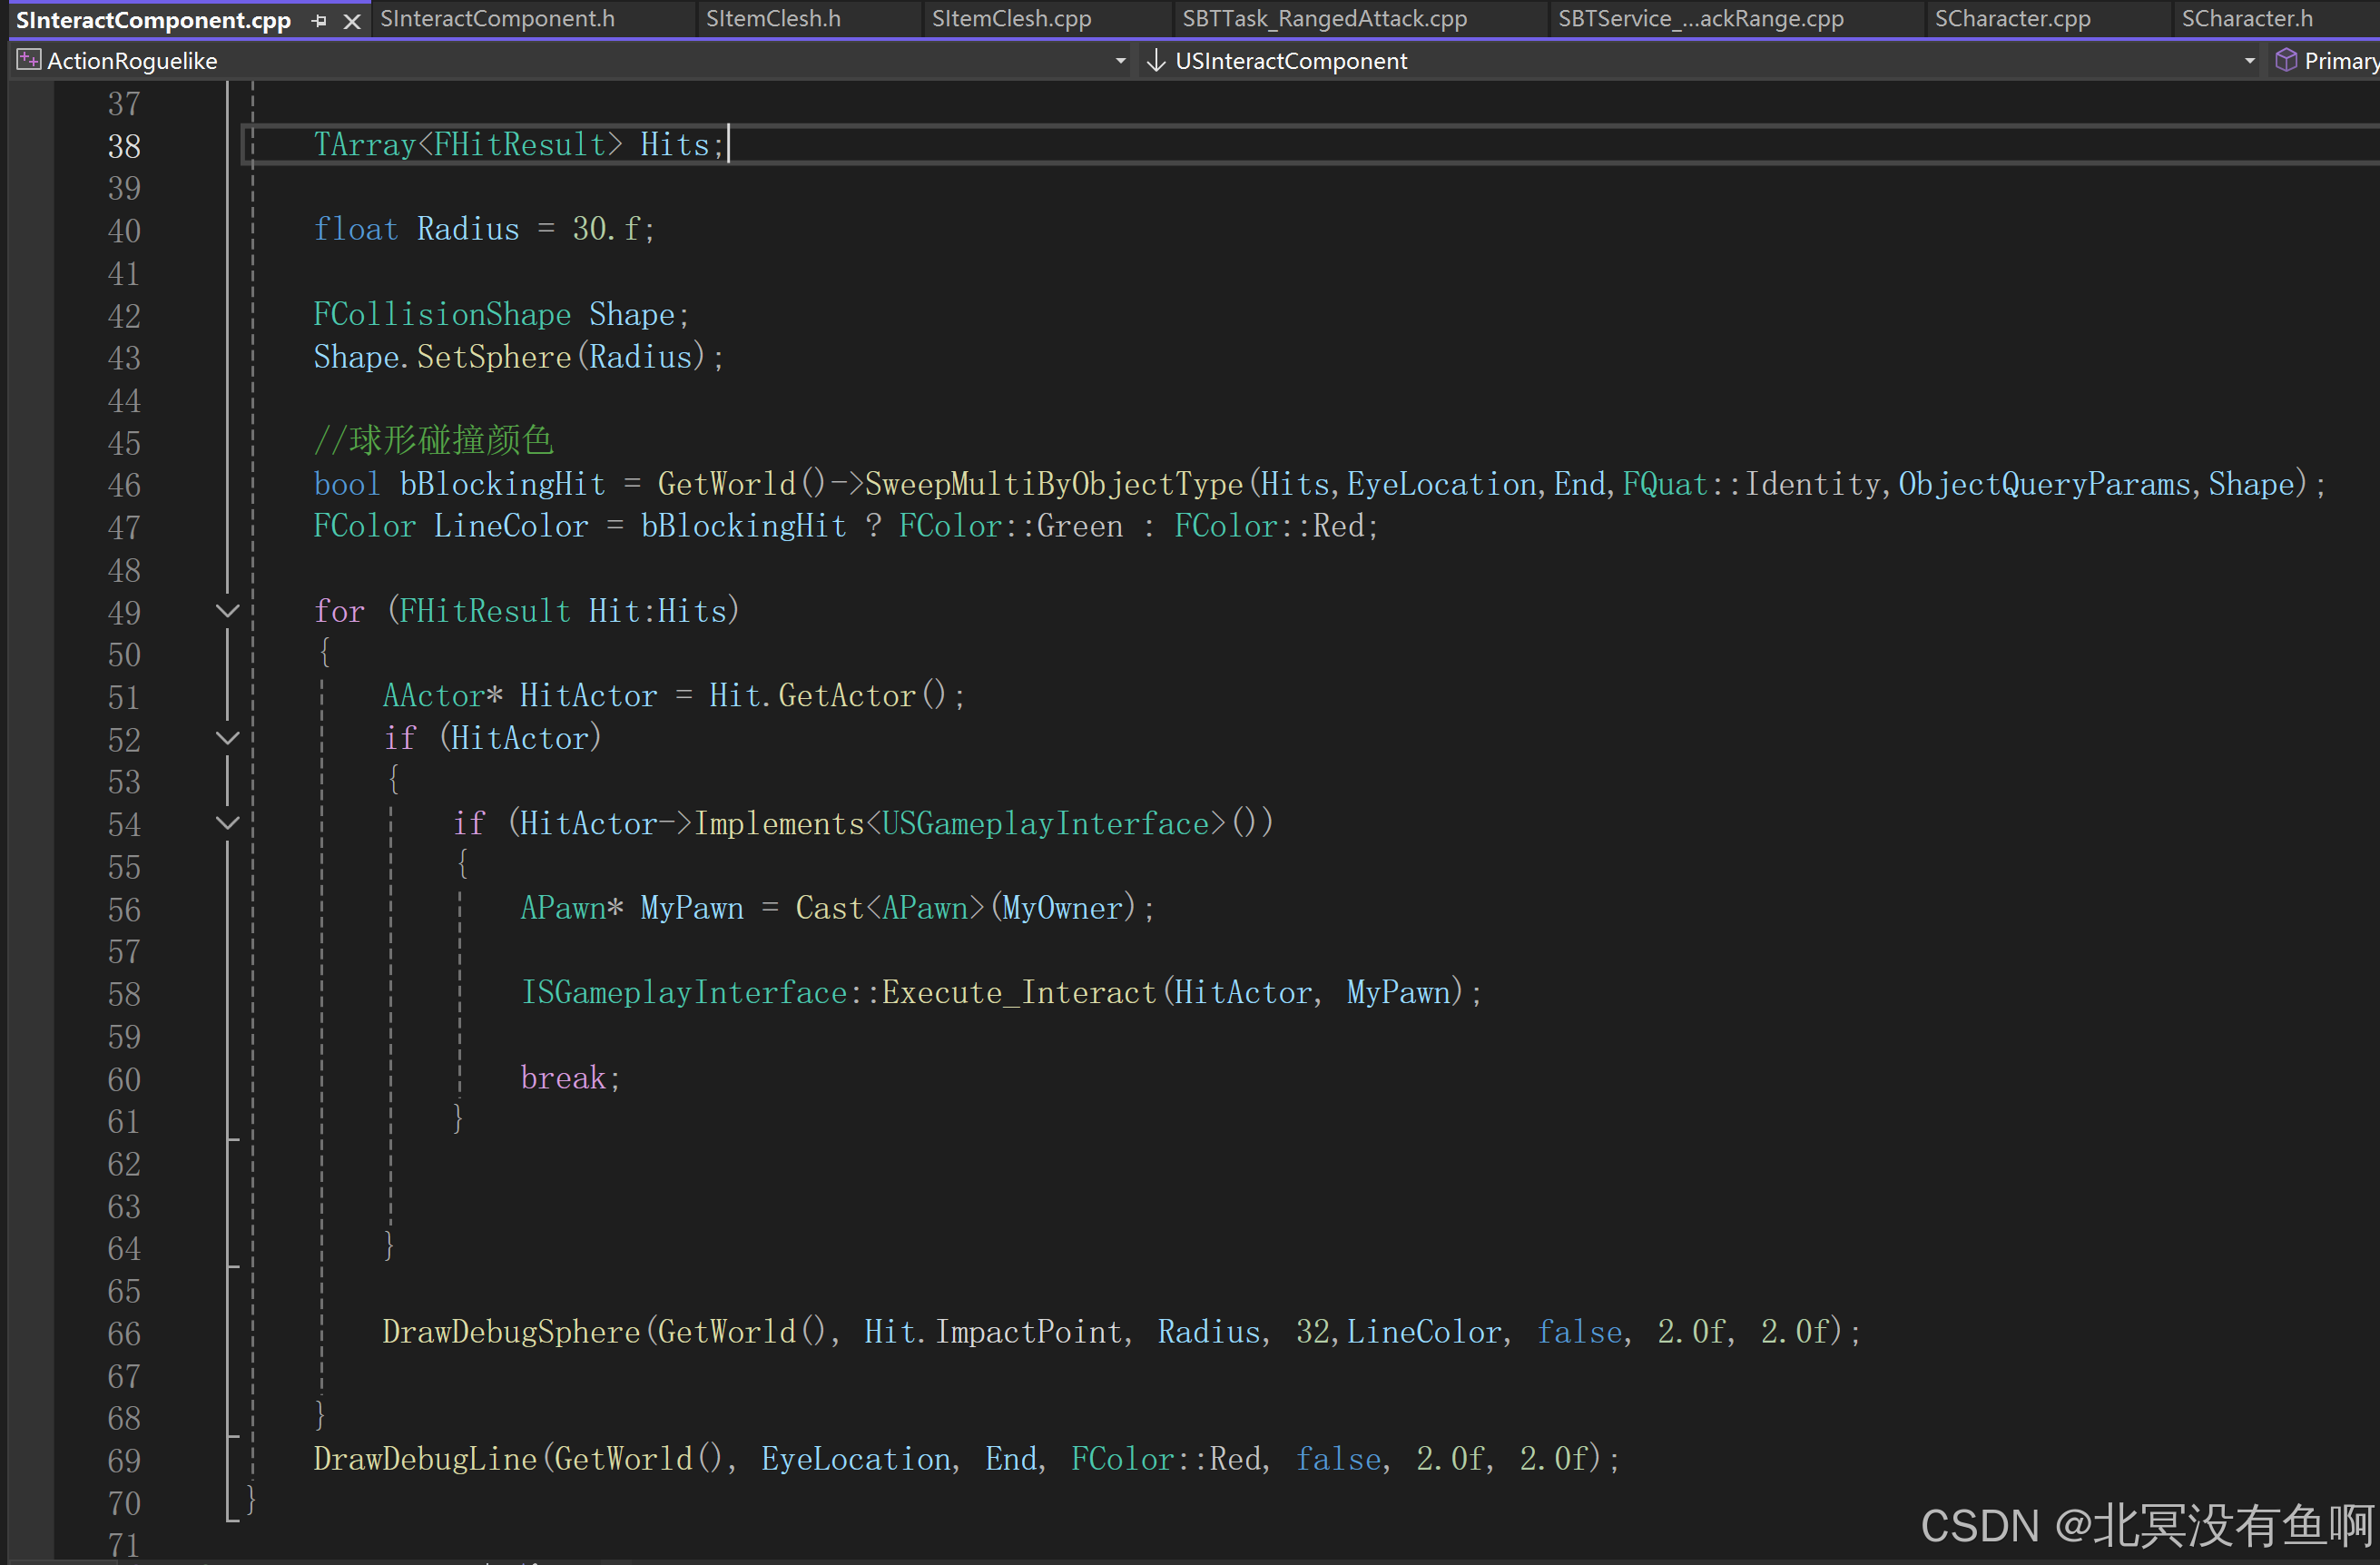Open the SItemClesh.cpp tab
The image size is (2380, 1565).
pyautogui.click(x=1011, y=19)
